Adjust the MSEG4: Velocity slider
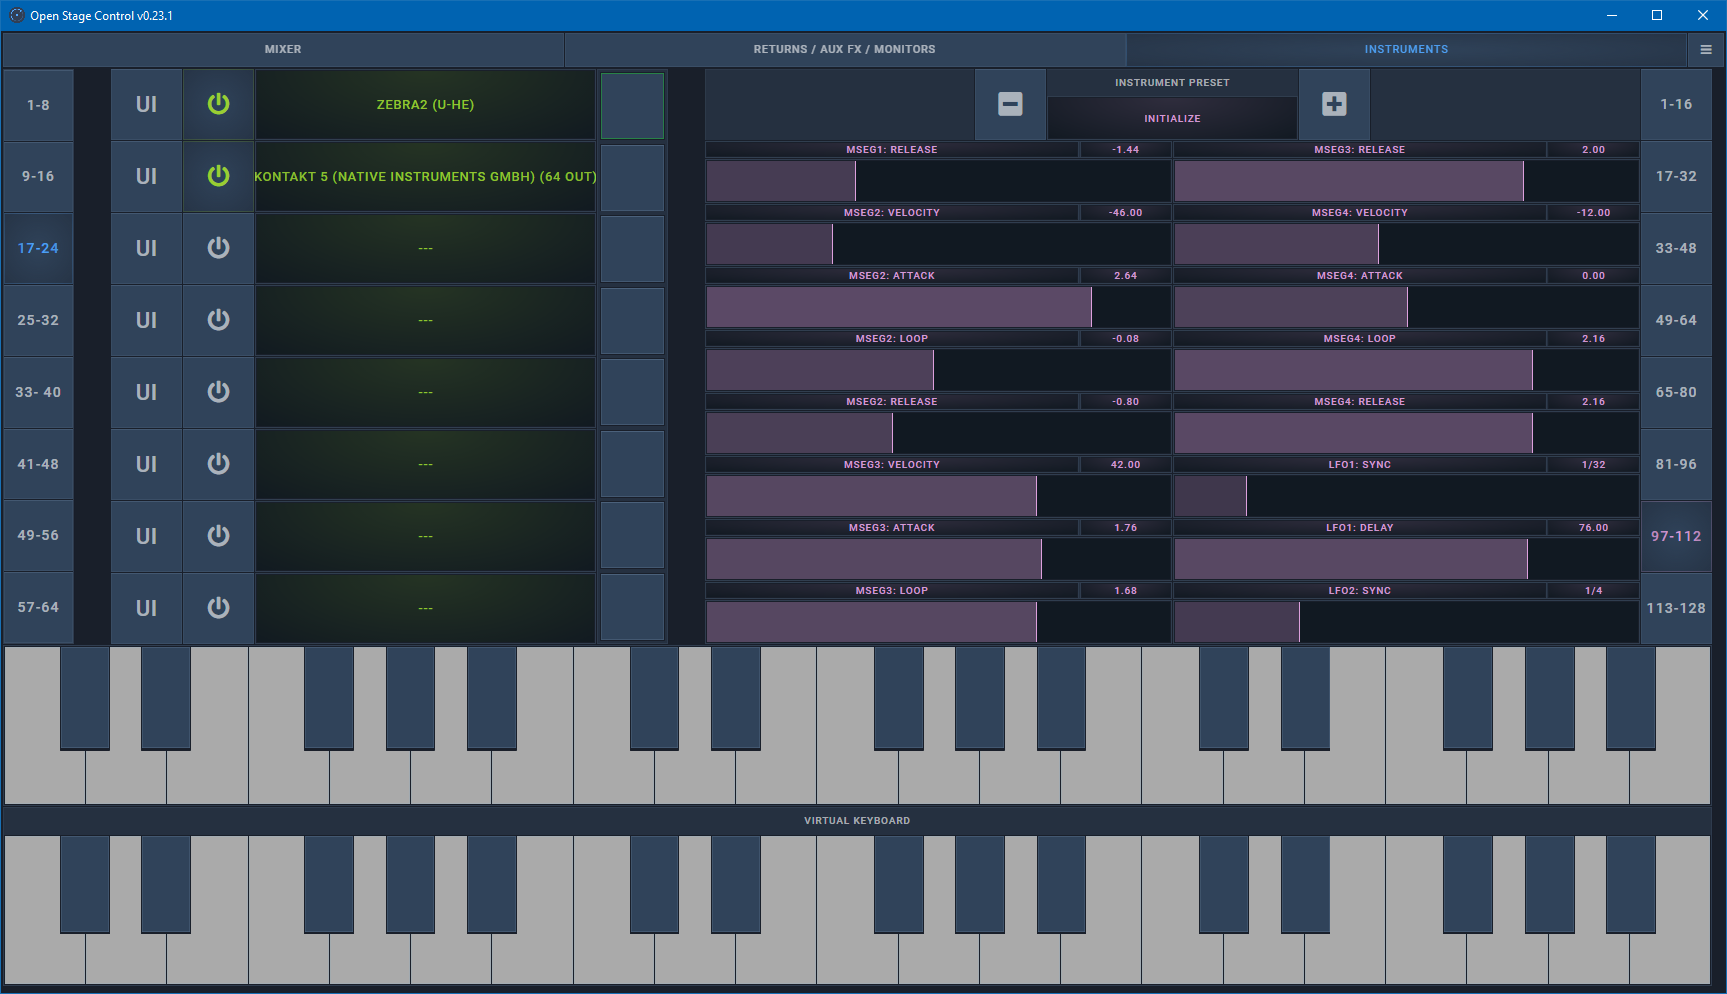The height and width of the screenshot is (994, 1727). pyautogui.click(x=1406, y=244)
